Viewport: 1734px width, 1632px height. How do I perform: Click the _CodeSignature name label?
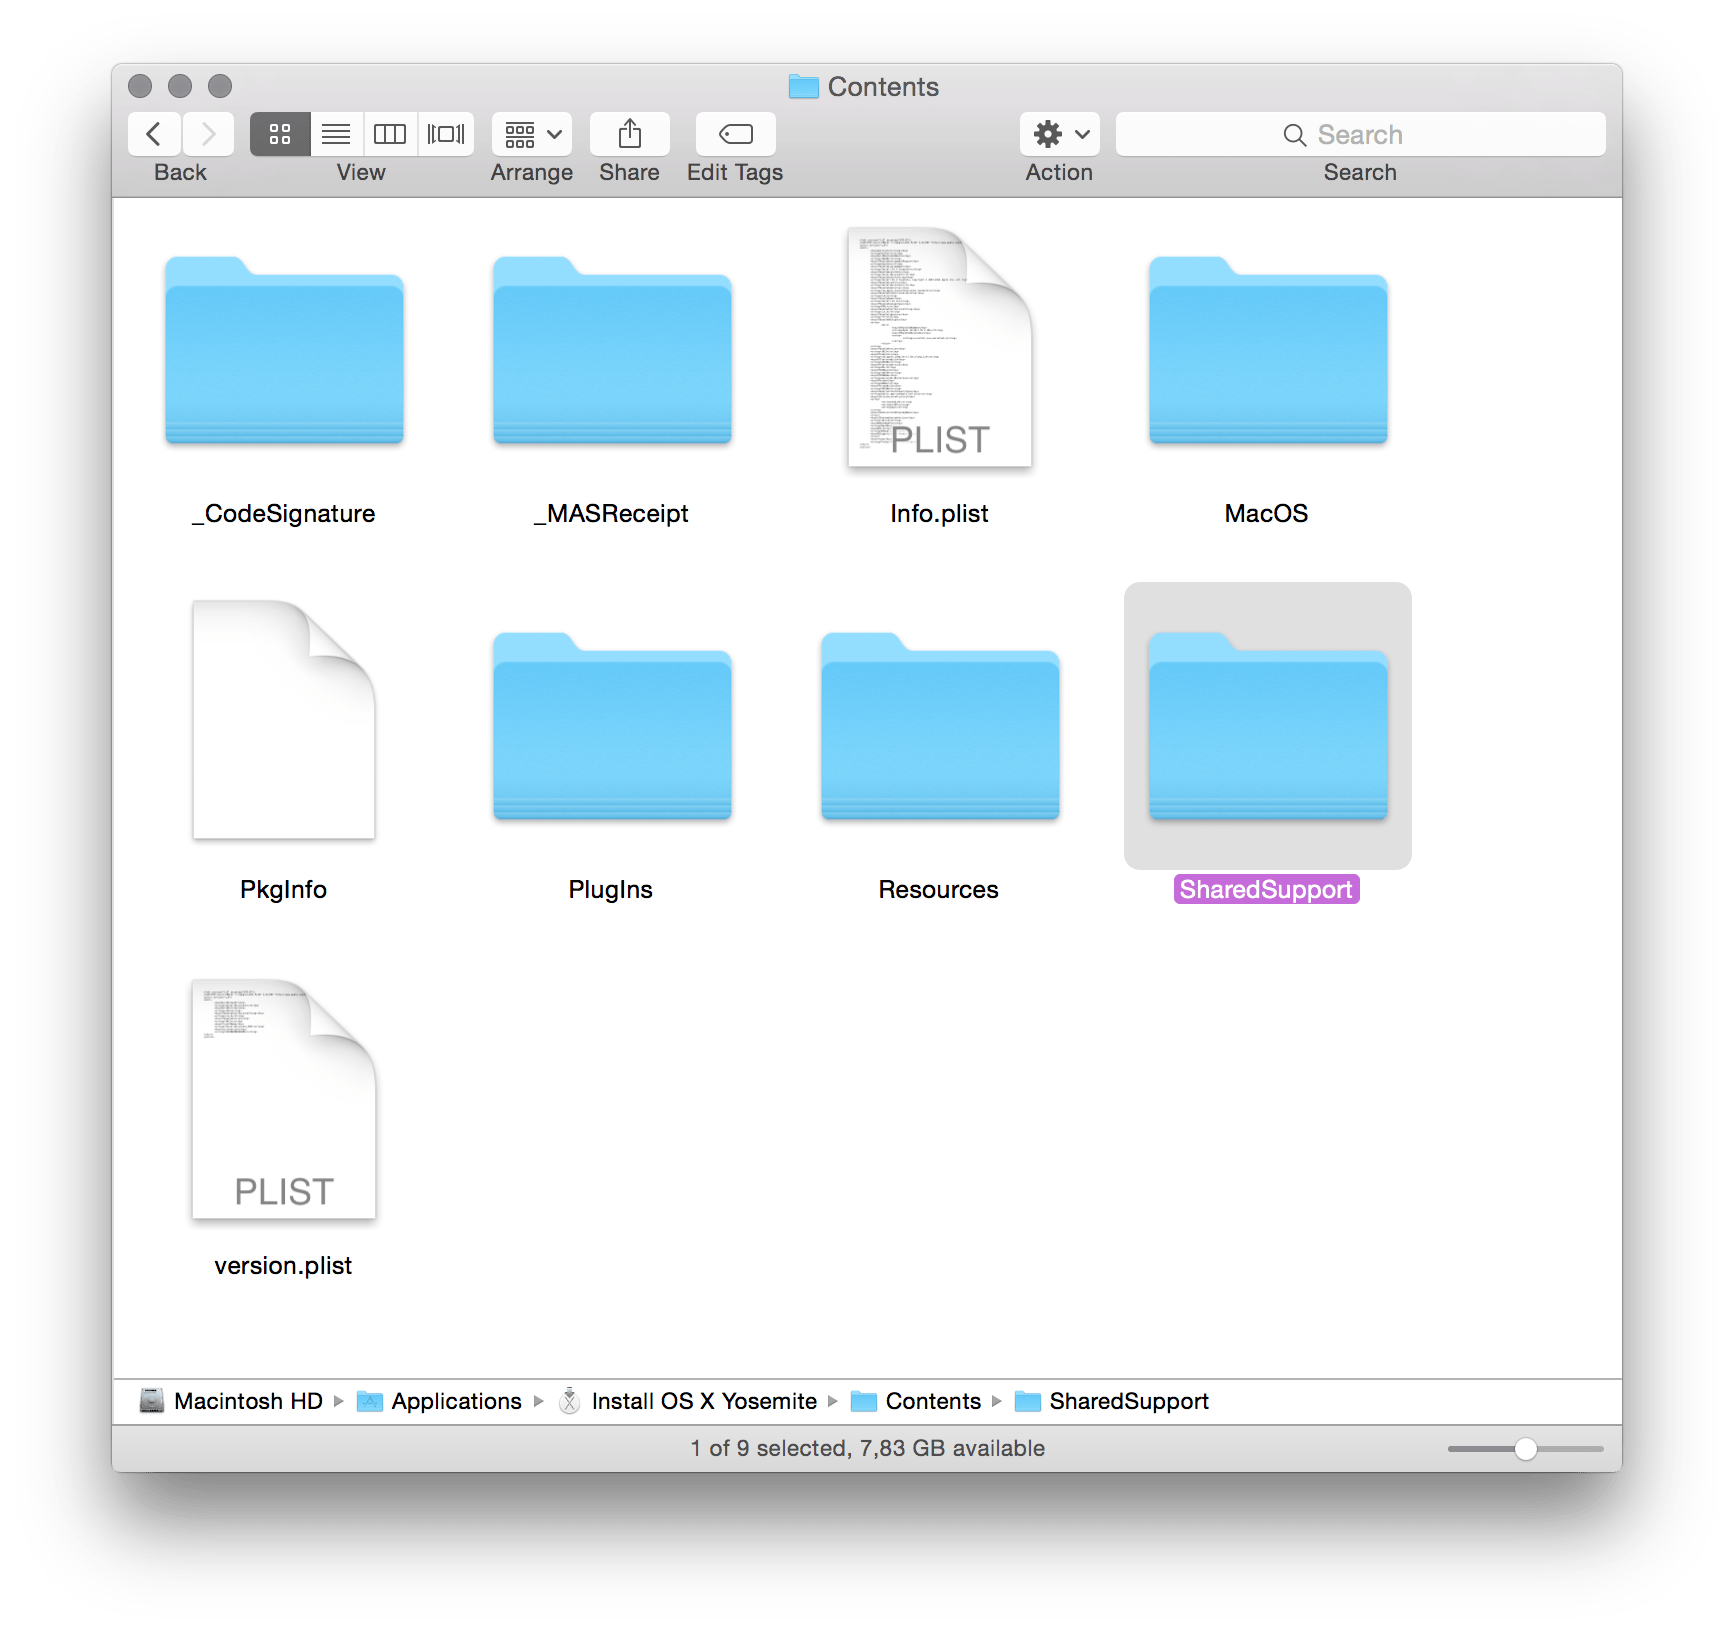coord(284,514)
